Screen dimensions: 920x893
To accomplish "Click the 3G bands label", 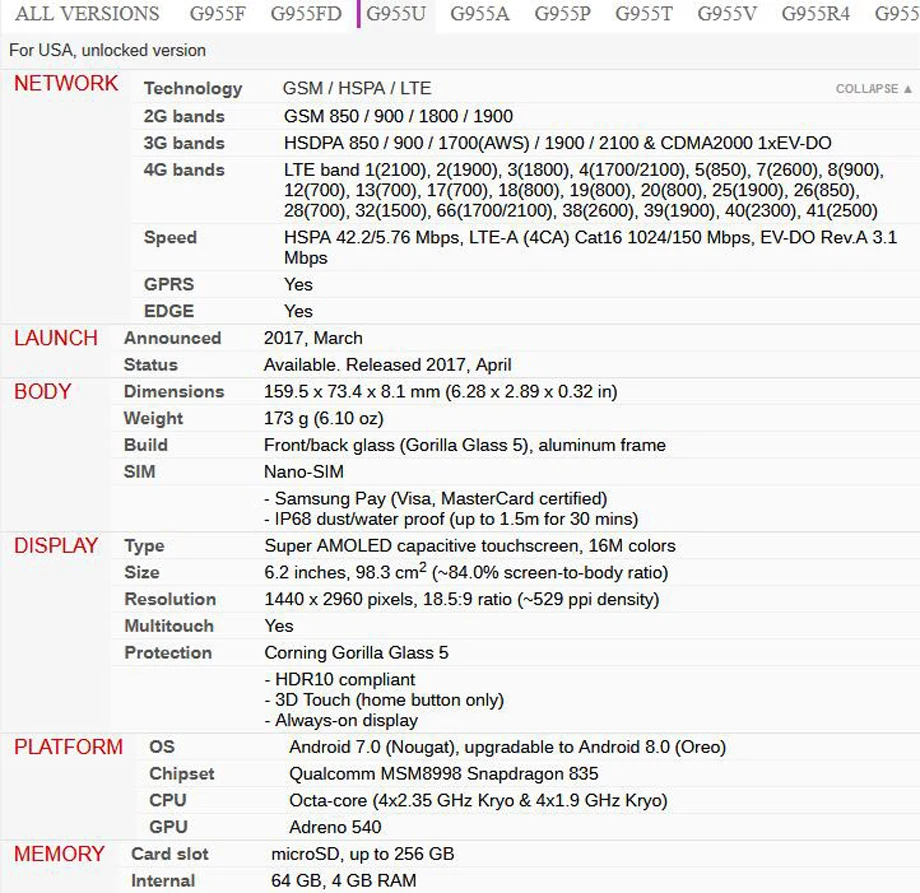I will [x=184, y=143].
